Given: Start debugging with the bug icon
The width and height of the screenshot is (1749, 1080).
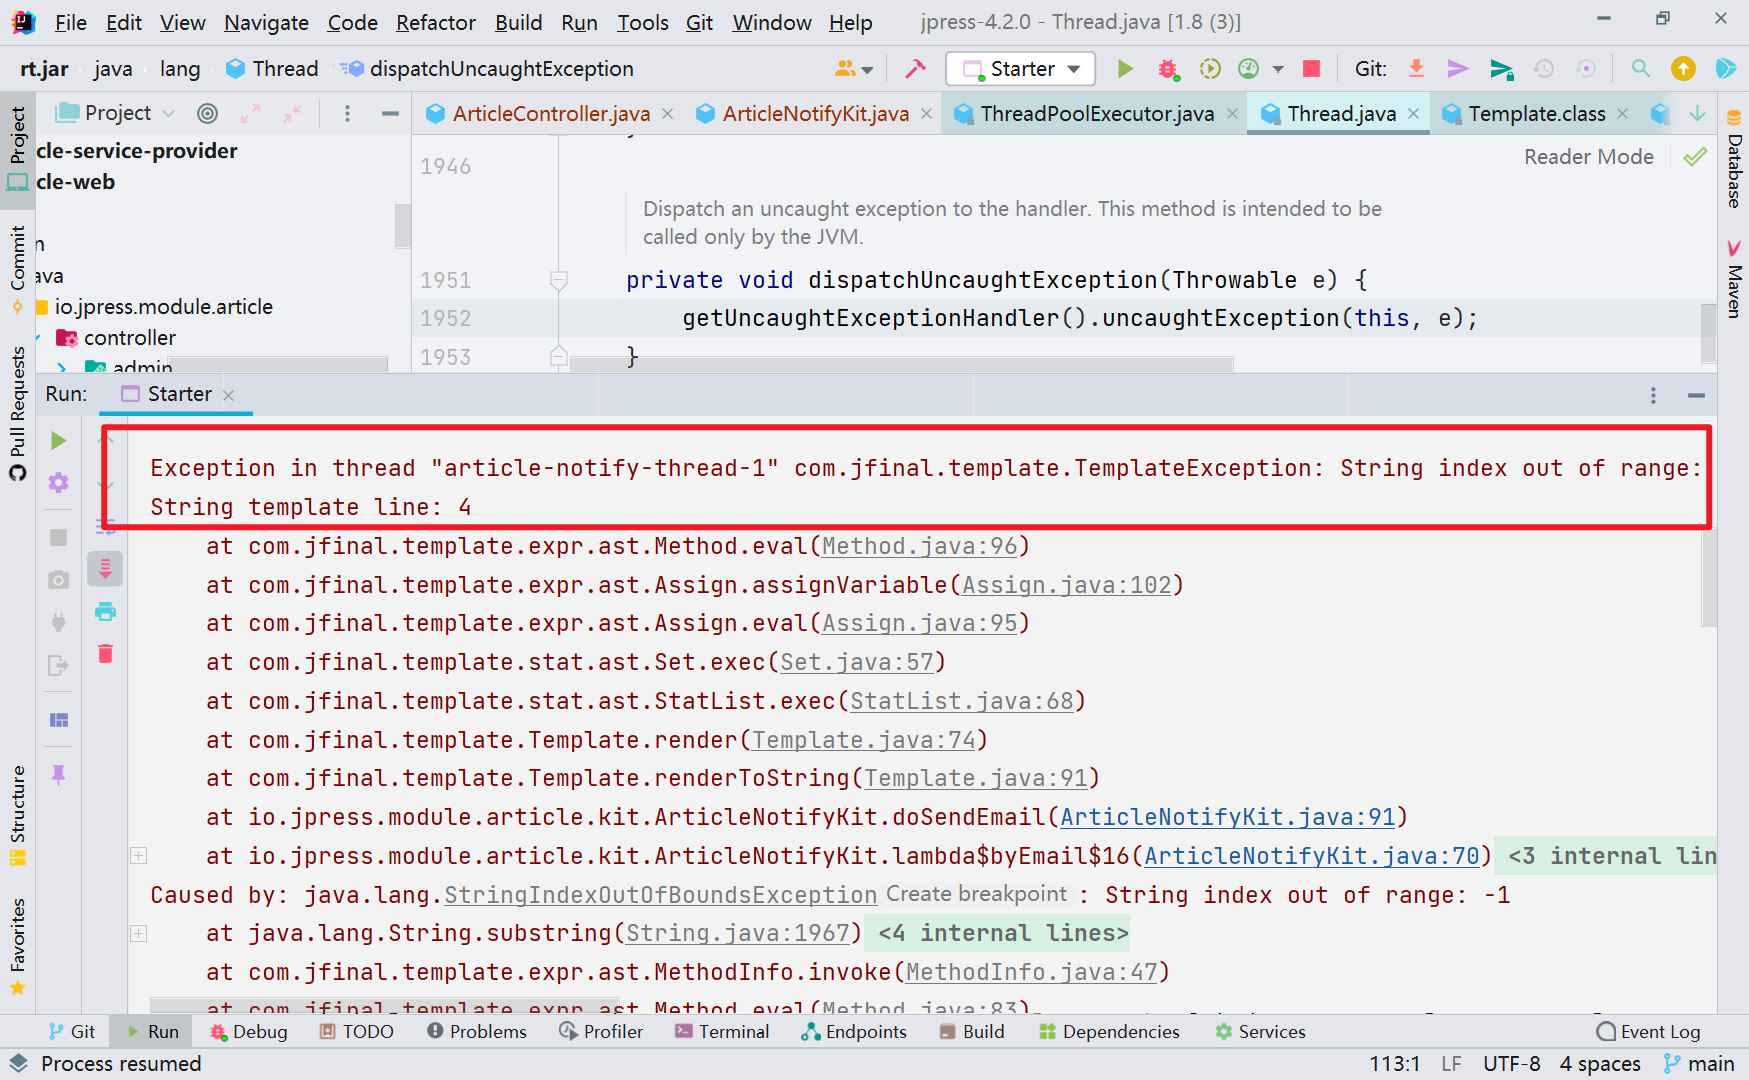Looking at the screenshot, I should 1167,69.
